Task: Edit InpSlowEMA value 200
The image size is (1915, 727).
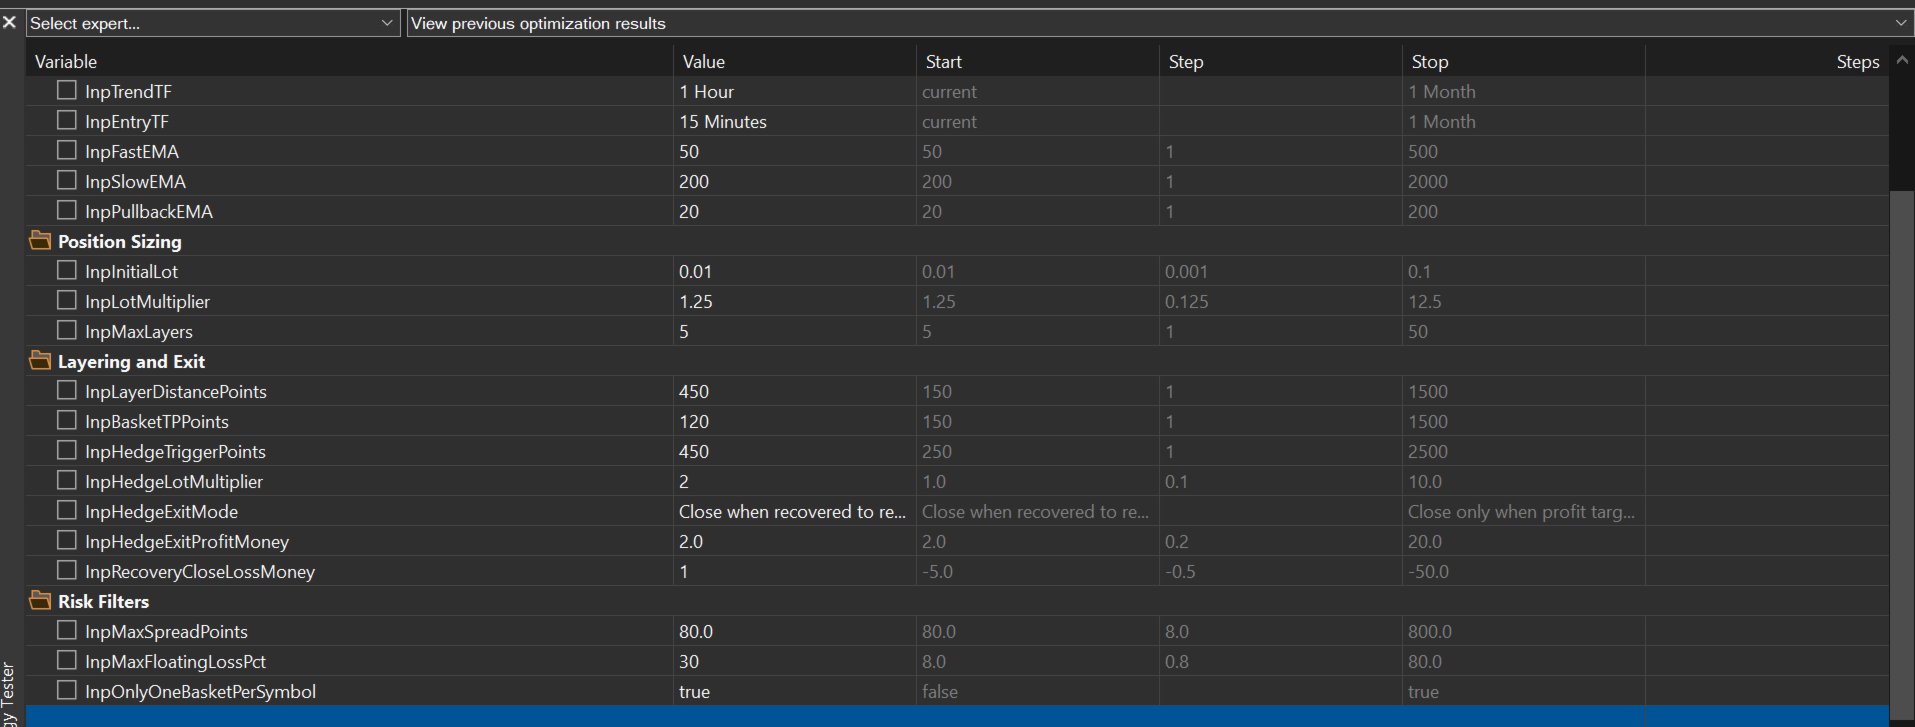Action: pos(795,181)
